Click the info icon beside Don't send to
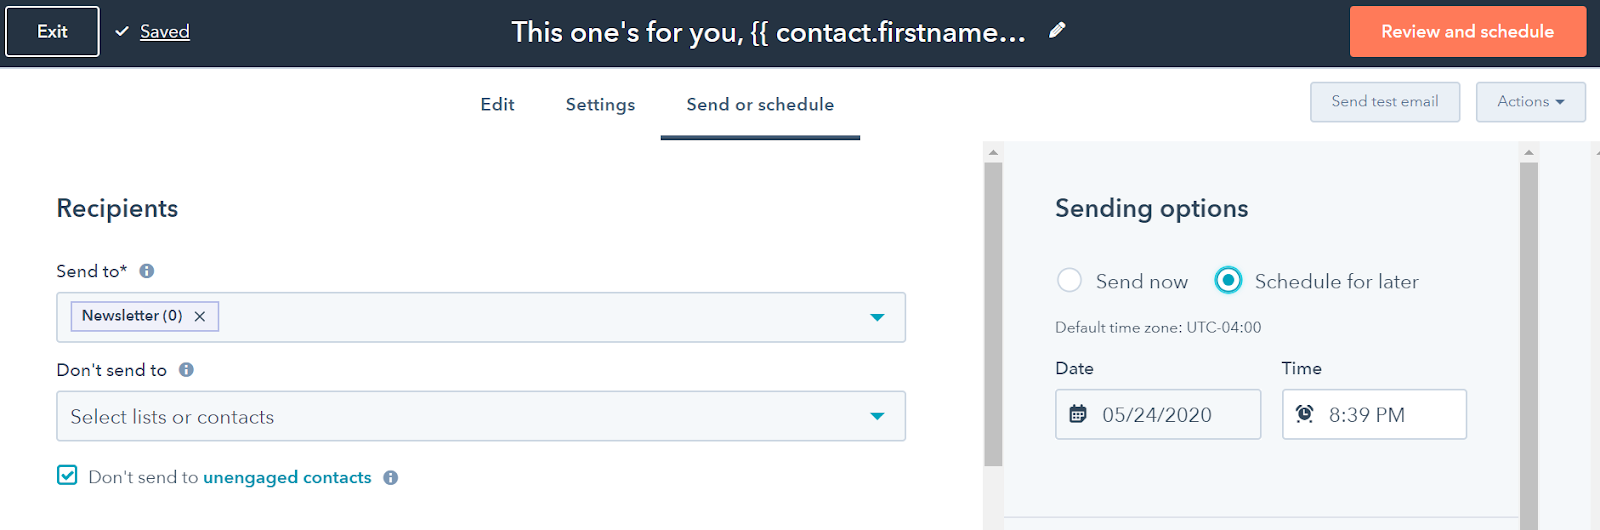Image resolution: width=1600 pixels, height=530 pixels. tap(186, 370)
